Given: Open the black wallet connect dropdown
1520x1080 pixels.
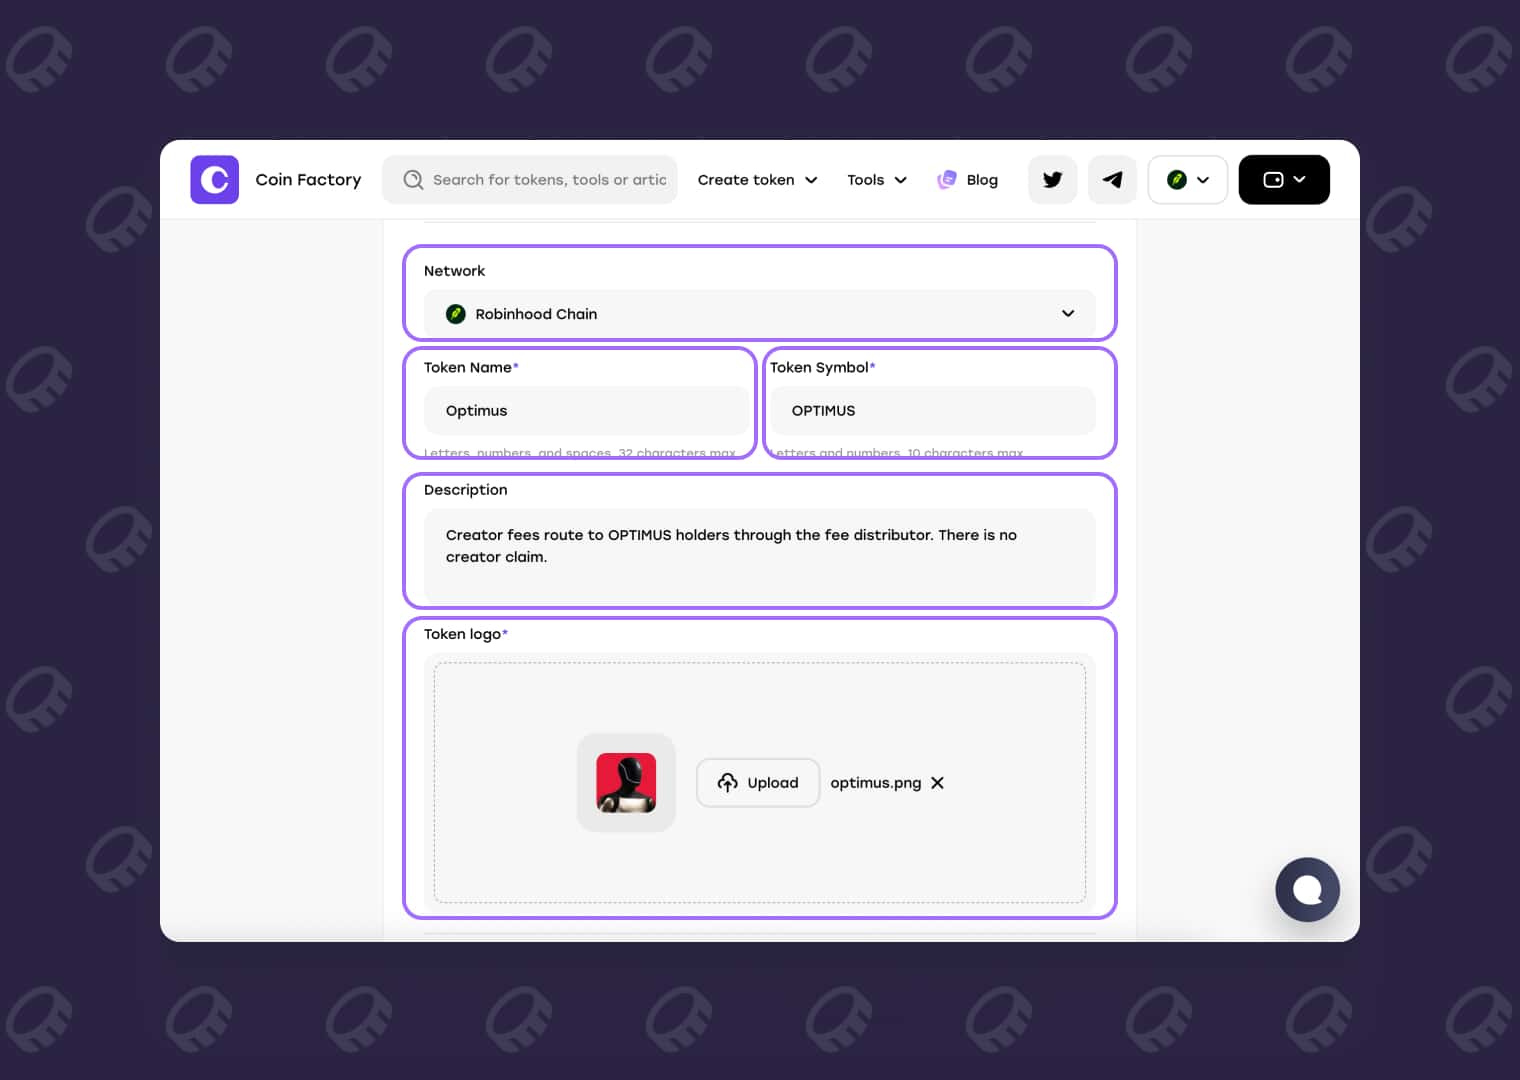Looking at the screenshot, I should point(1284,180).
